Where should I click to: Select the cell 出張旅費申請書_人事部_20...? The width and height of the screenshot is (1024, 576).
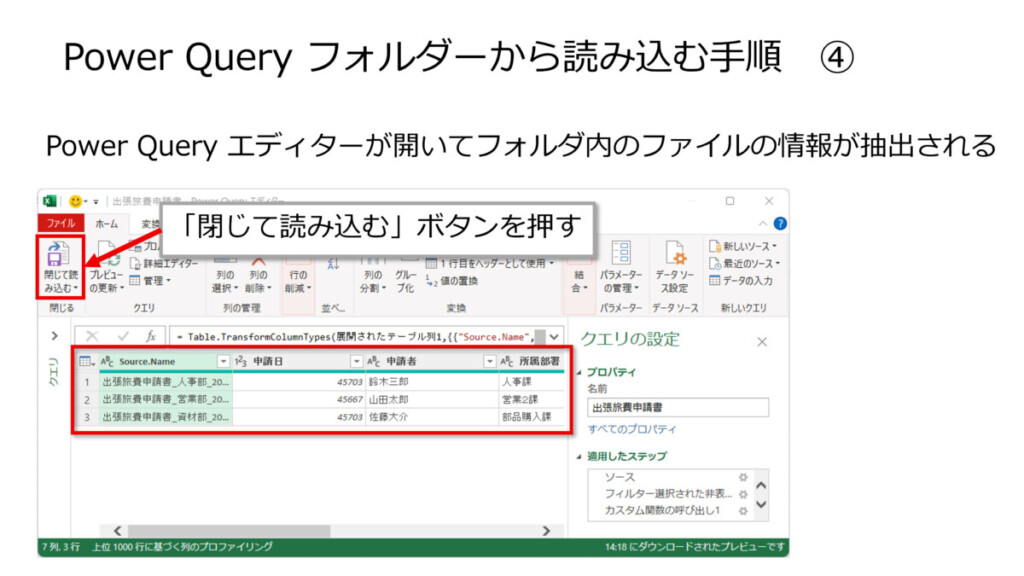166,381
